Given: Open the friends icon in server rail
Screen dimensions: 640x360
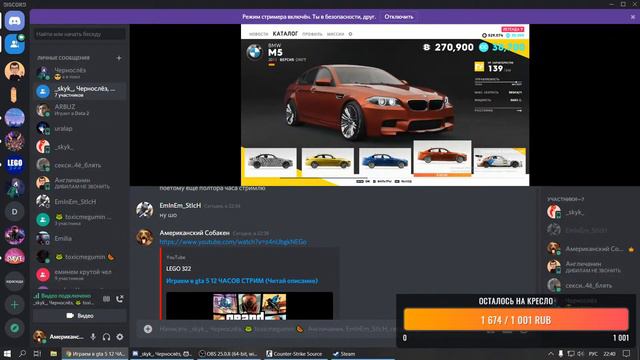Looking at the screenshot, I should click(x=15, y=44).
